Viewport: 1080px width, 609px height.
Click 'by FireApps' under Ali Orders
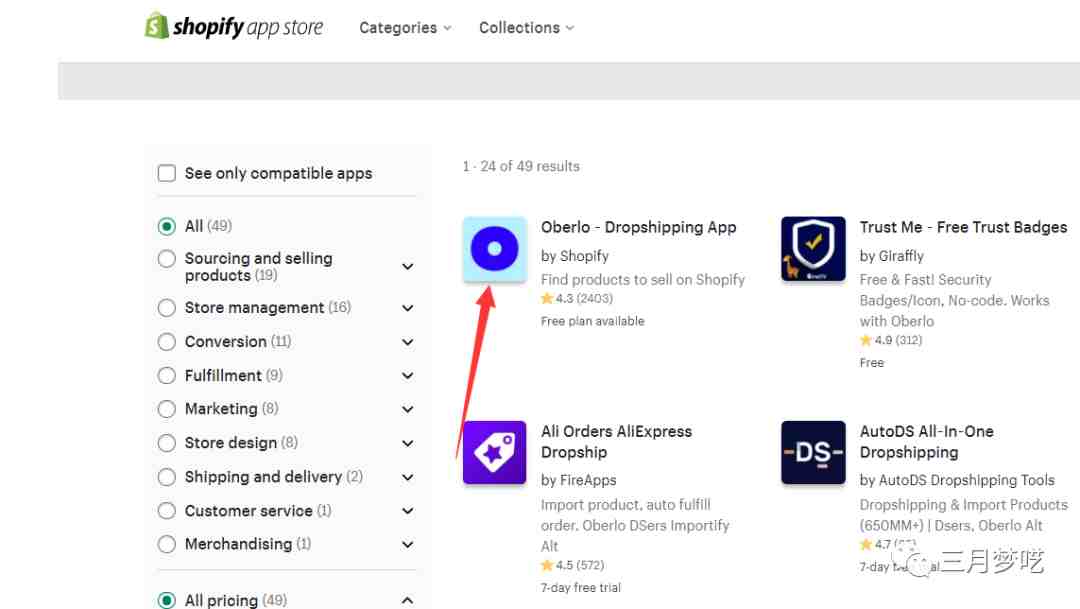579,480
